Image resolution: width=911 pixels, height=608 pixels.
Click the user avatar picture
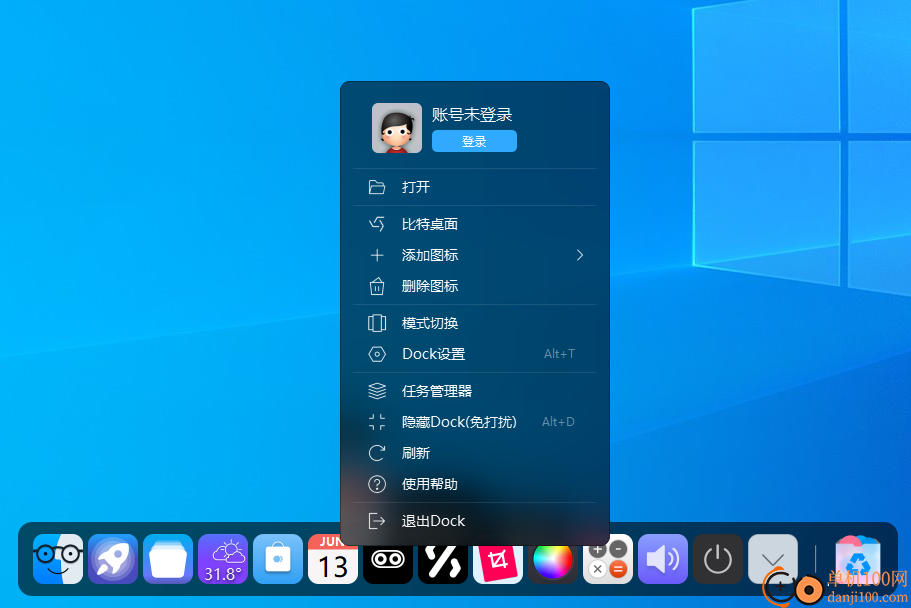pyautogui.click(x=397, y=128)
